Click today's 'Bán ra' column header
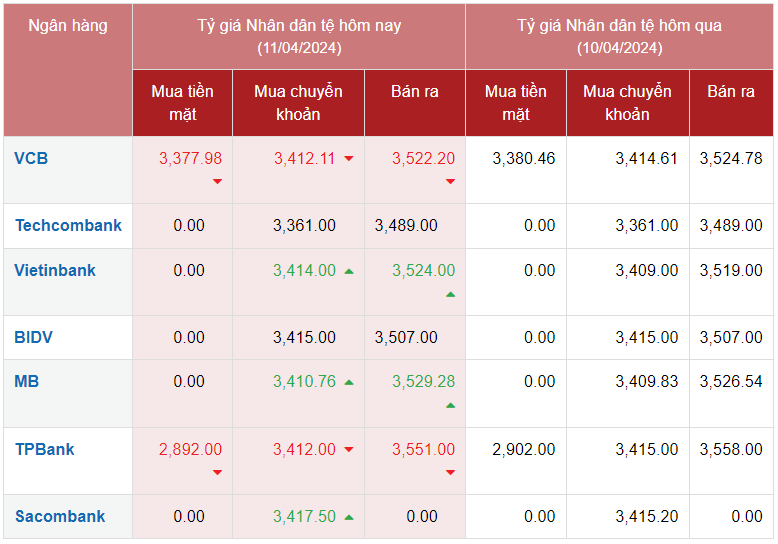Viewport: 778px width, 544px height. (414, 91)
